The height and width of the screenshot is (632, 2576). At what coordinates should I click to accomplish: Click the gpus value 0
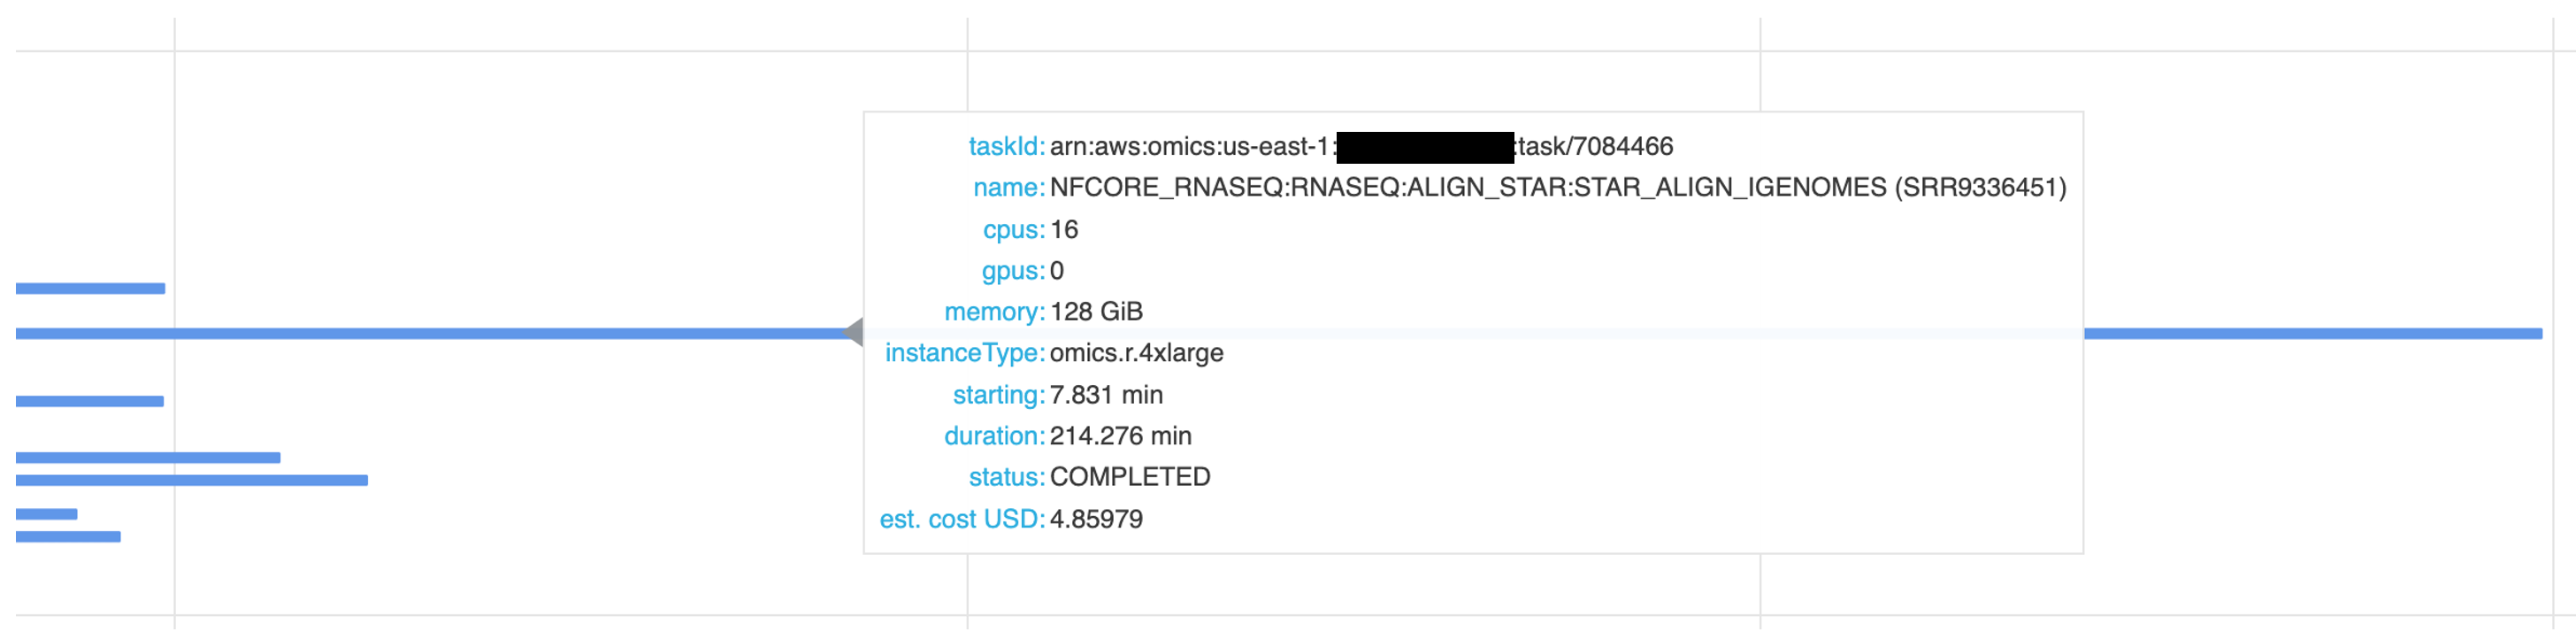pos(1057,271)
